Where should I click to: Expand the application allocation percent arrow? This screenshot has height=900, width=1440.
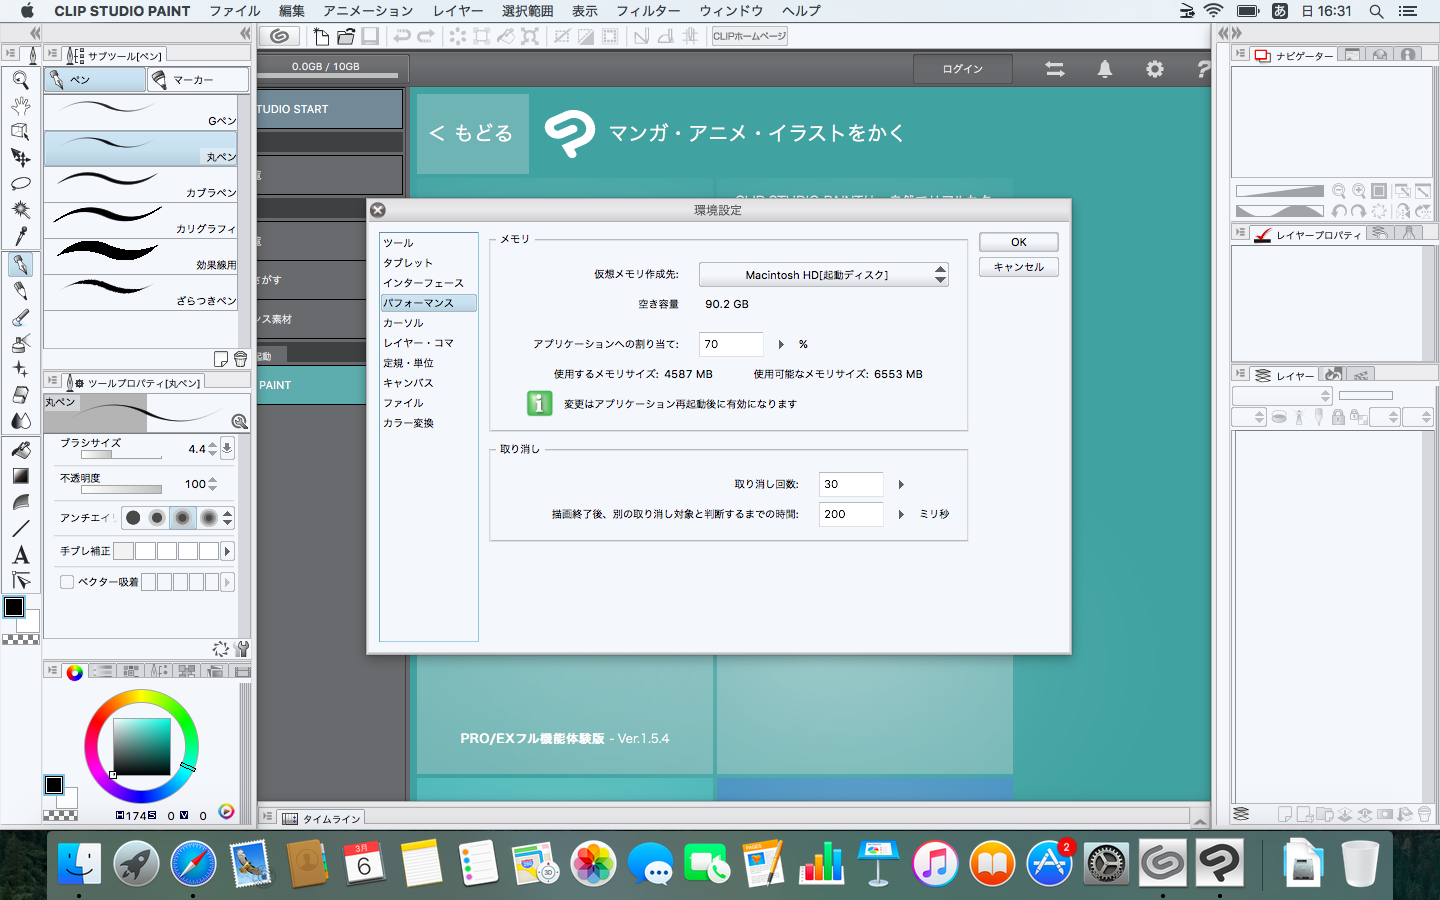tap(781, 345)
